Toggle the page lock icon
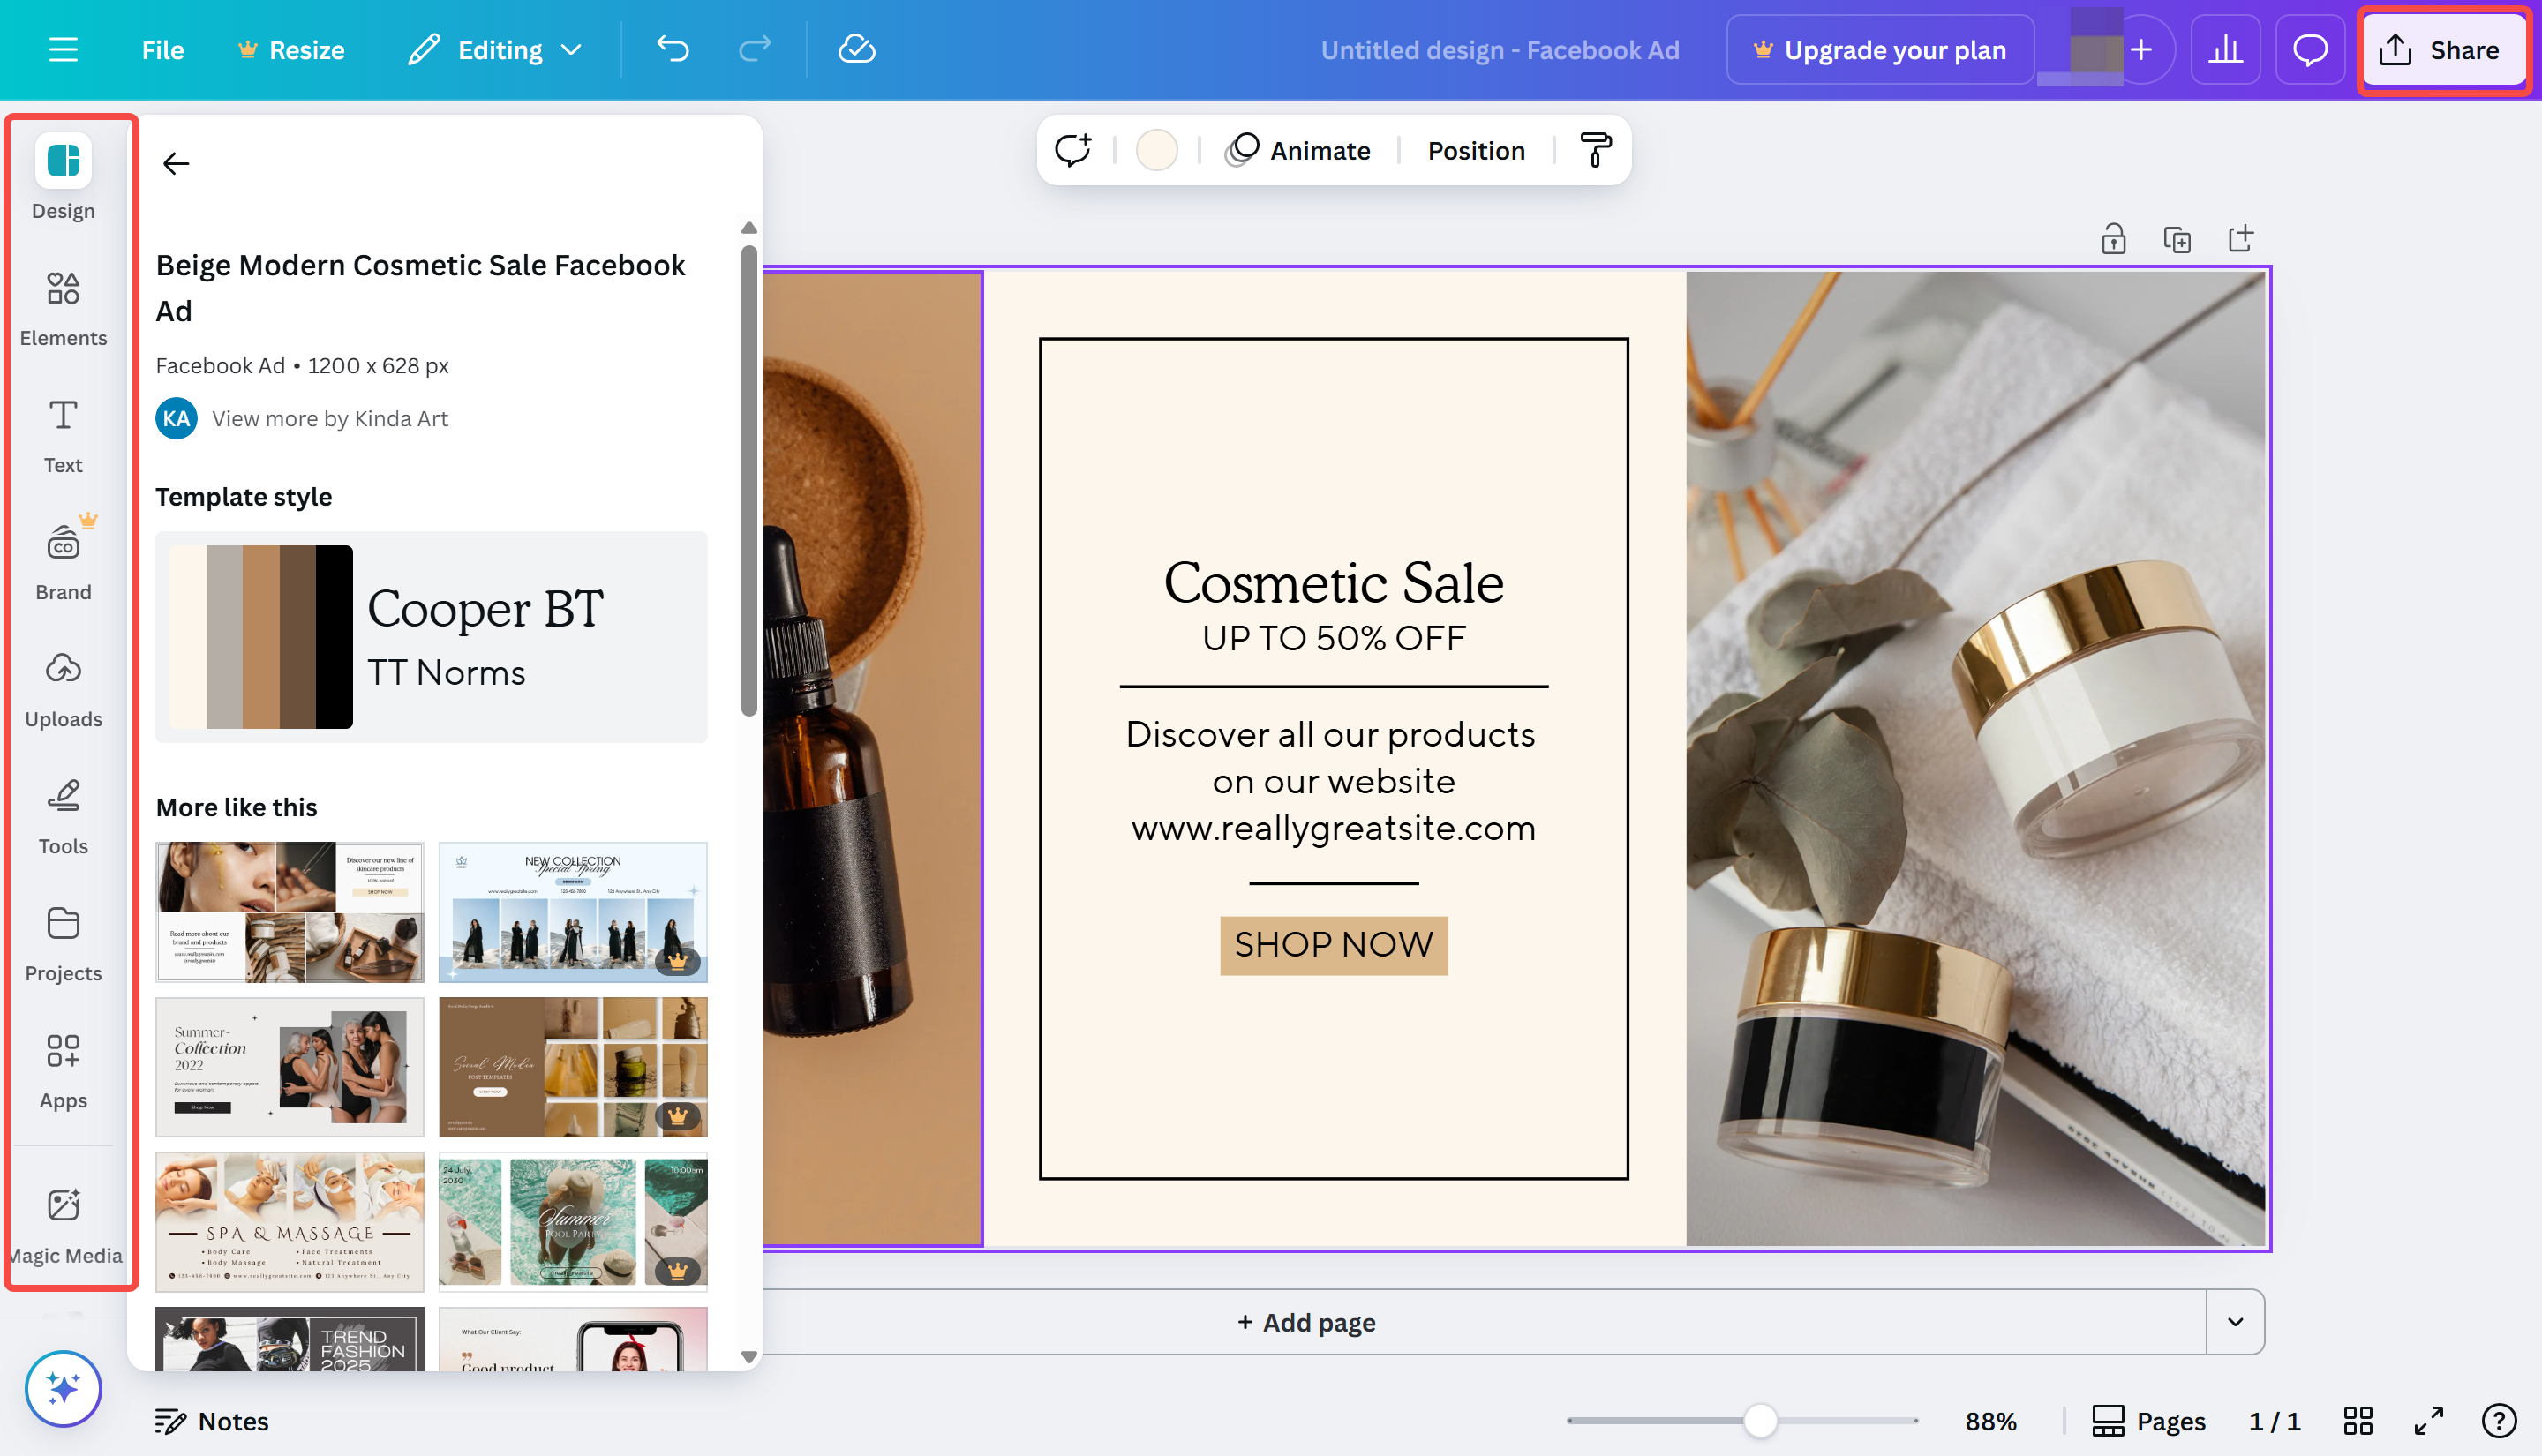The height and width of the screenshot is (1456, 2542). tap(2114, 238)
